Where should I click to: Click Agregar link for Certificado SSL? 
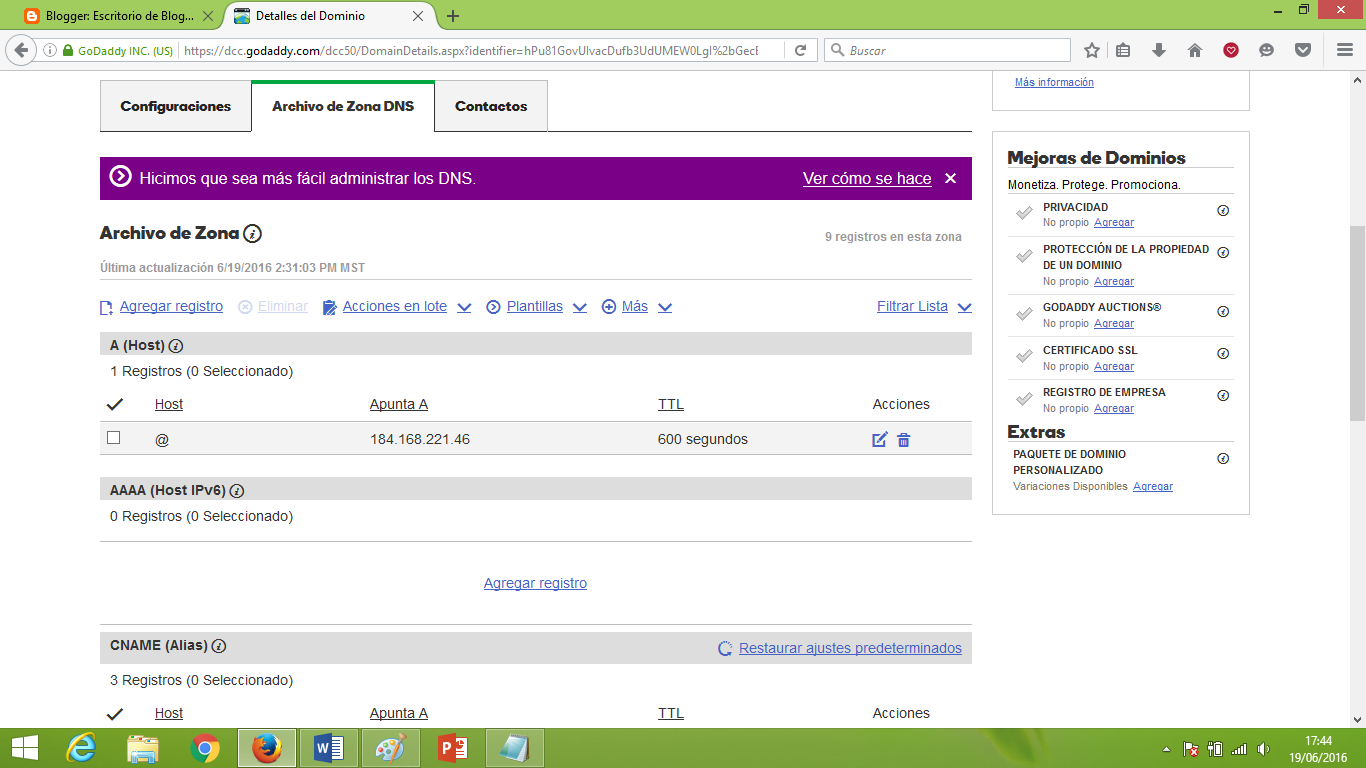tap(1114, 366)
